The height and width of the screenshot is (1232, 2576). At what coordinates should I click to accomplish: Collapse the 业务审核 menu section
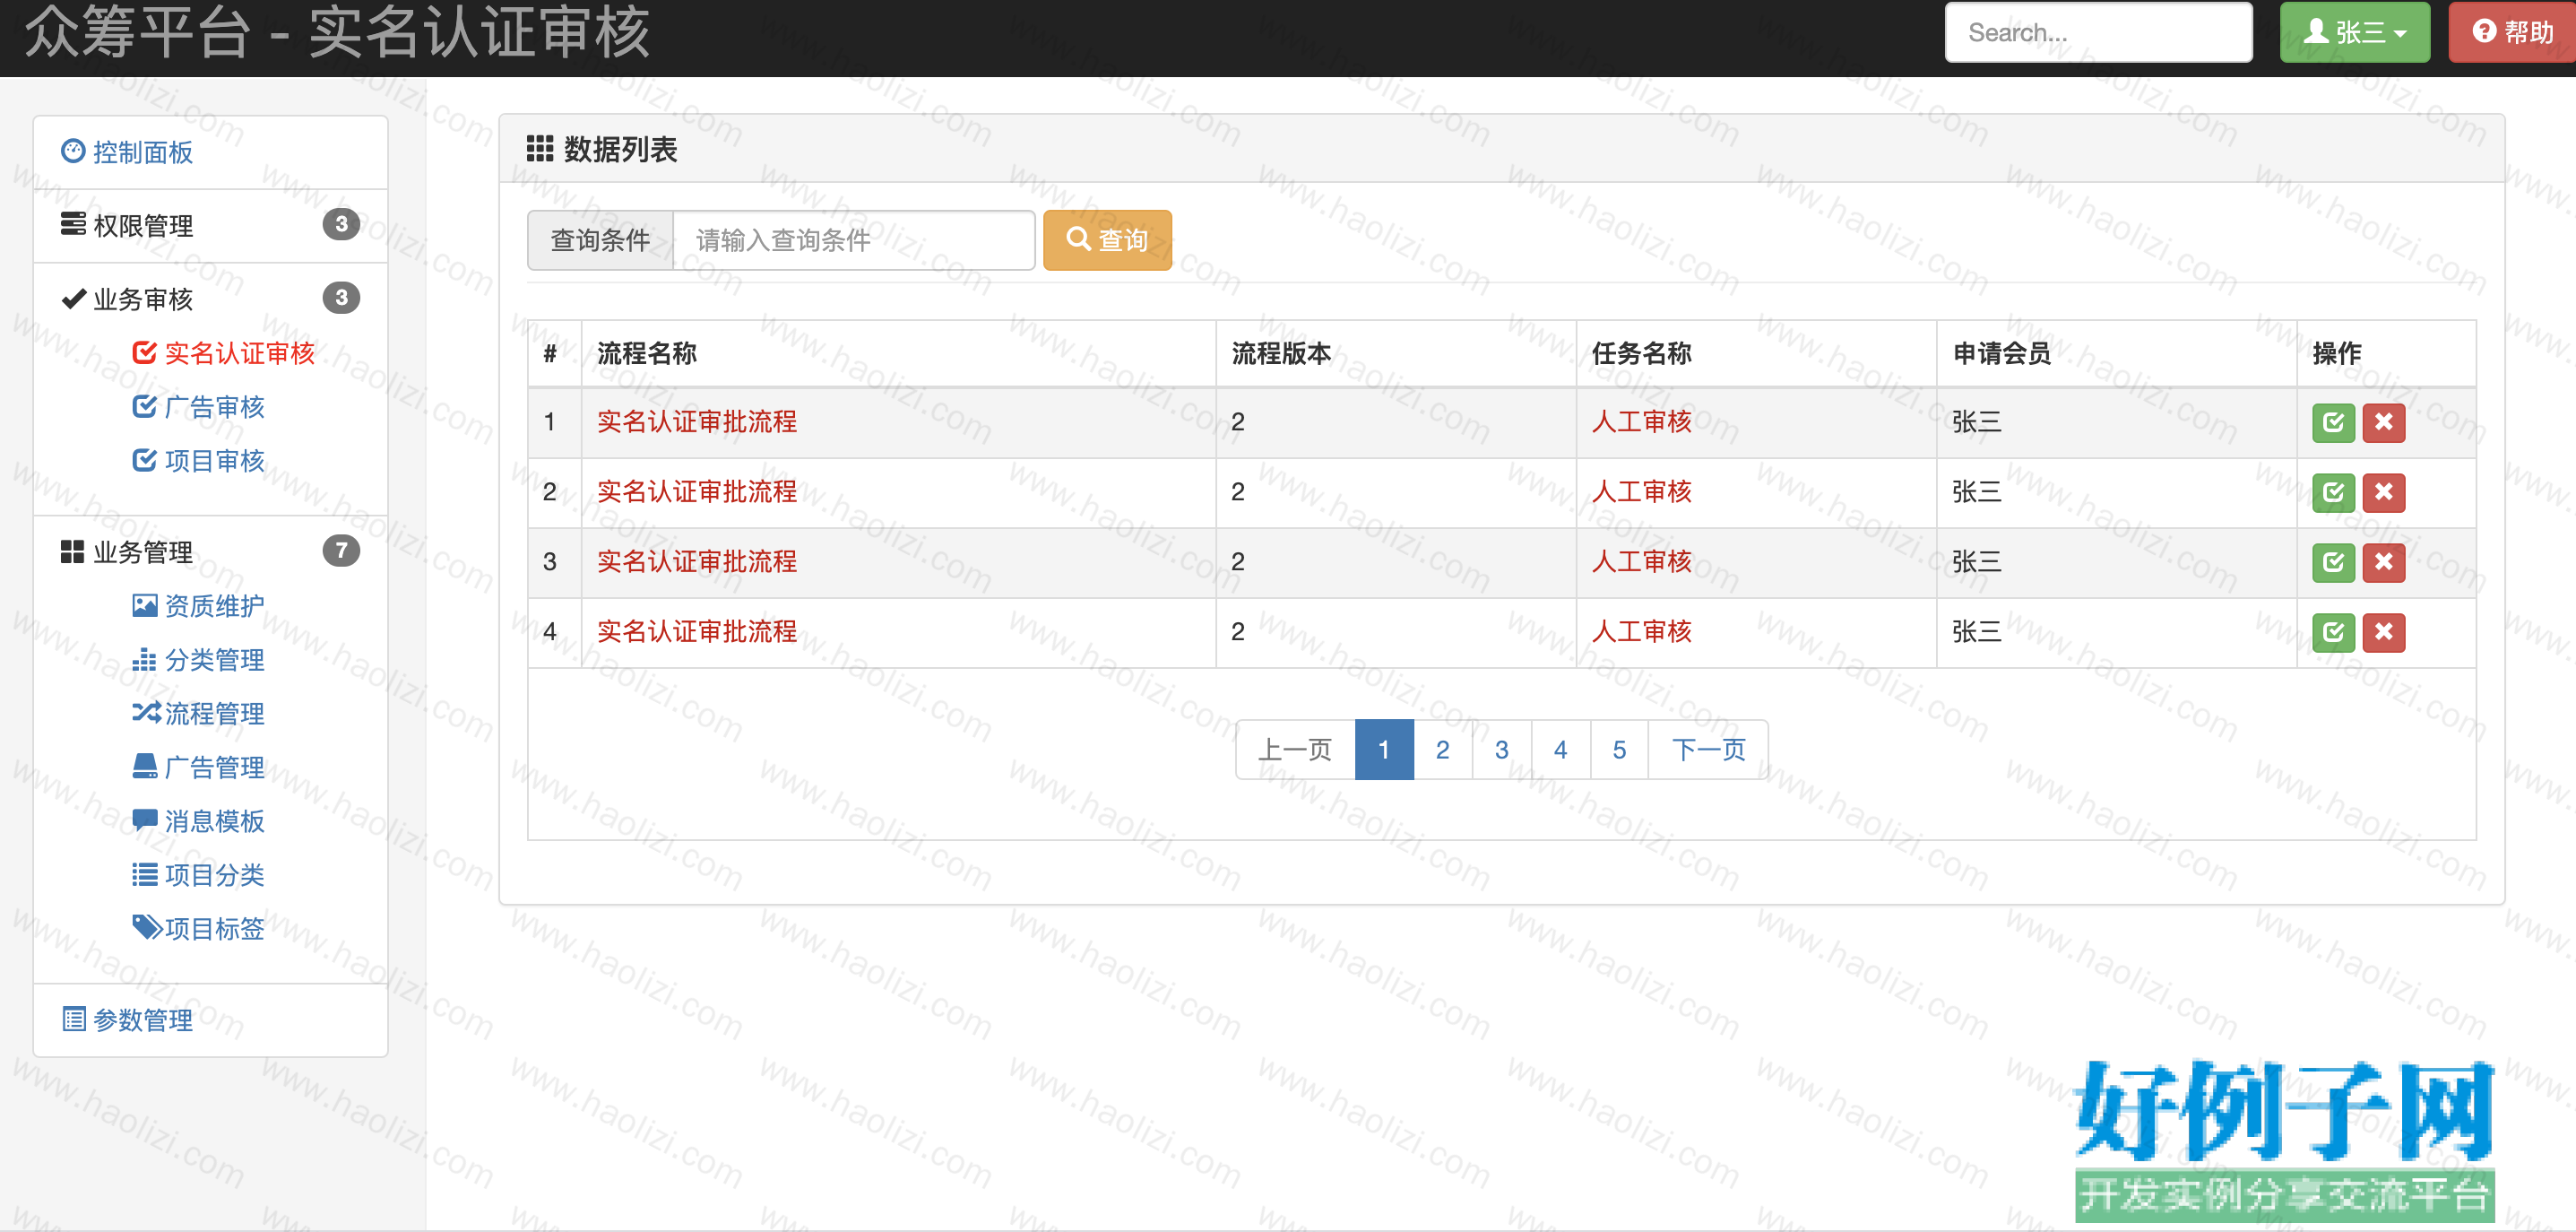[127, 299]
